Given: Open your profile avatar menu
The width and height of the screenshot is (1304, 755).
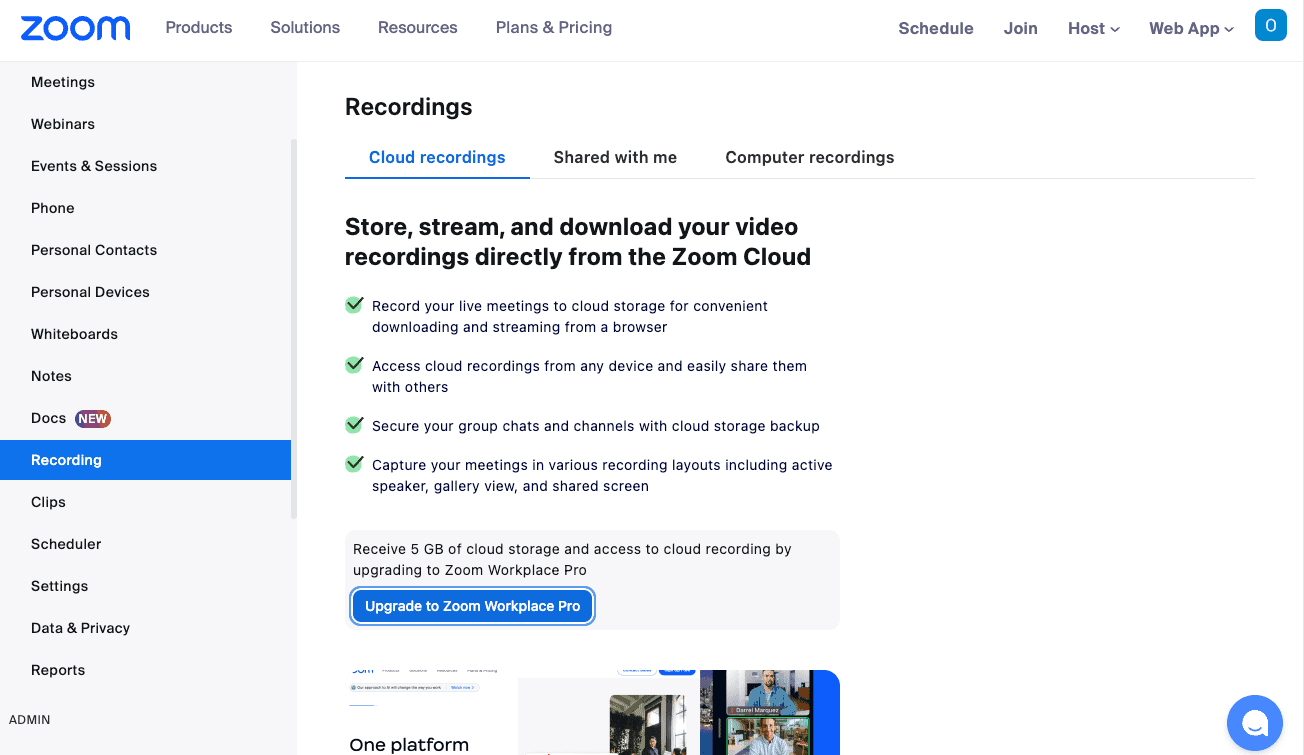Looking at the screenshot, I should tap(1271, 25).
